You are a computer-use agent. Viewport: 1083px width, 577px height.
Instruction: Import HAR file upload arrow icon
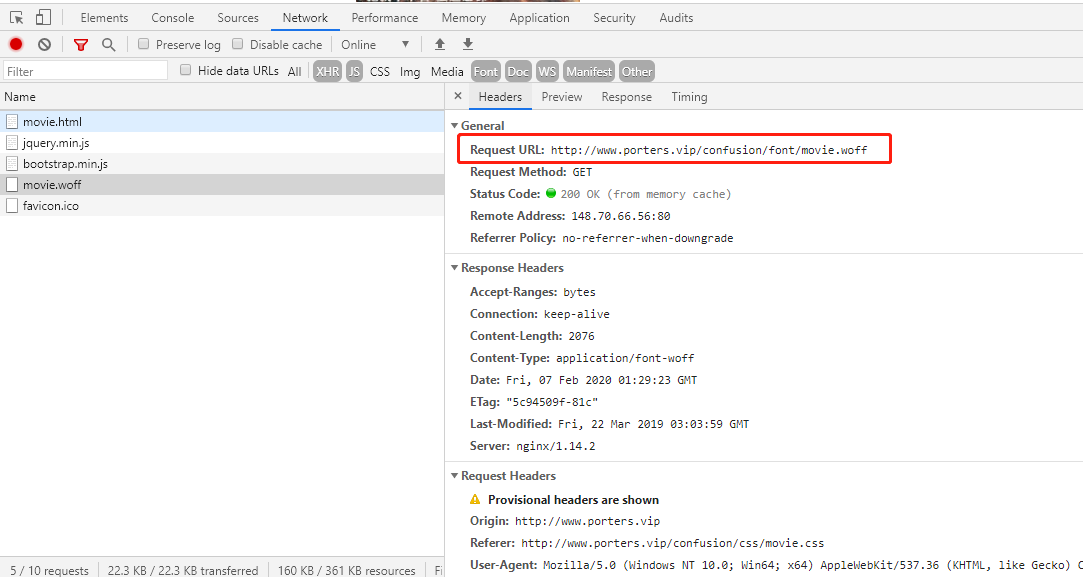(x=439, y=44)
